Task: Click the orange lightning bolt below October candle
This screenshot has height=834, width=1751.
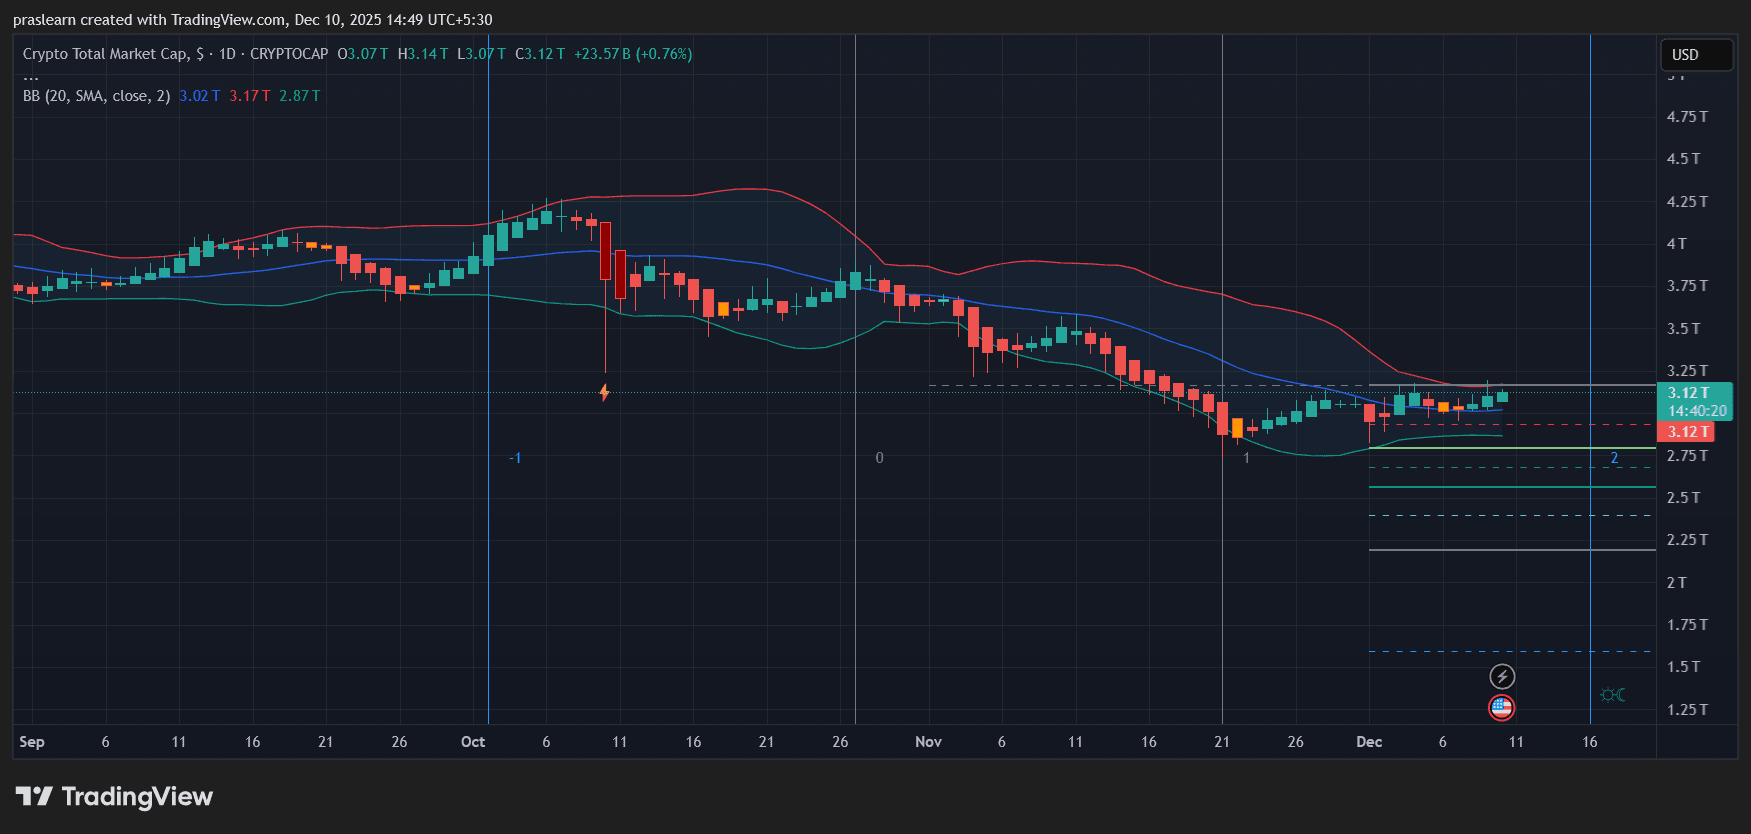Action: [604, 392]
